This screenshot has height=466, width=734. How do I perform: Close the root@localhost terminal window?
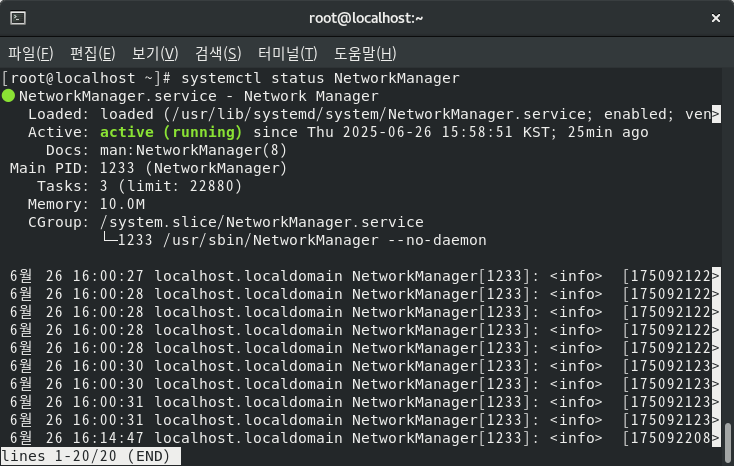pyautogui.click(x=716, y=18)
